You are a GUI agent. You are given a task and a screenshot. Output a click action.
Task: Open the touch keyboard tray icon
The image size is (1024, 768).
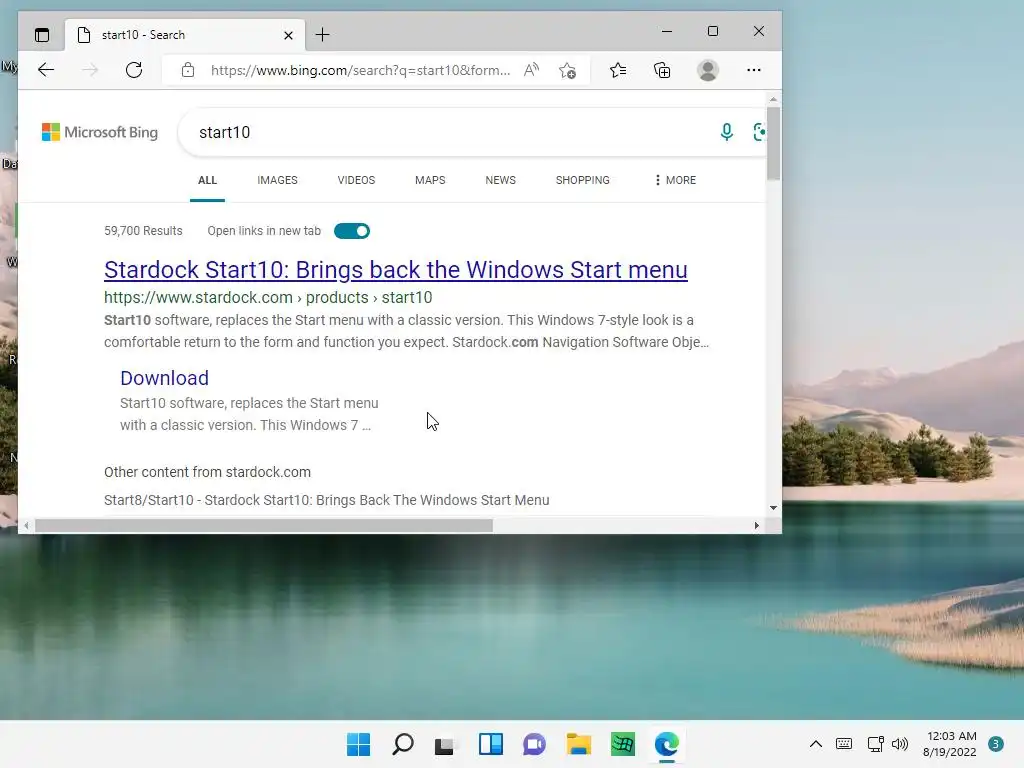click(844, 744)
